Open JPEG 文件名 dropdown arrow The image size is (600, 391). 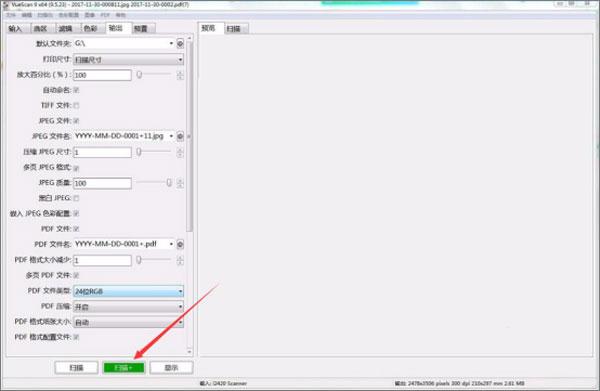pyautogui.click(x=171, y=136)
